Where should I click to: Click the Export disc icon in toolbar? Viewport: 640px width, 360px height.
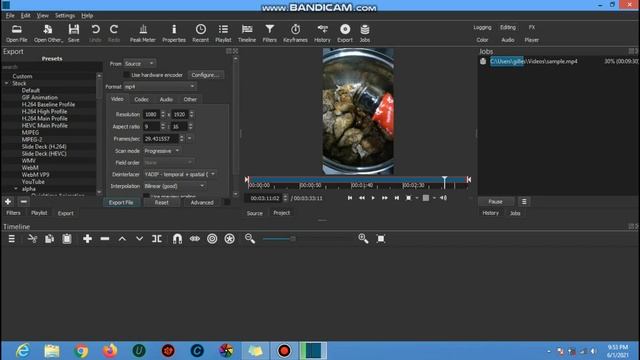345,33
